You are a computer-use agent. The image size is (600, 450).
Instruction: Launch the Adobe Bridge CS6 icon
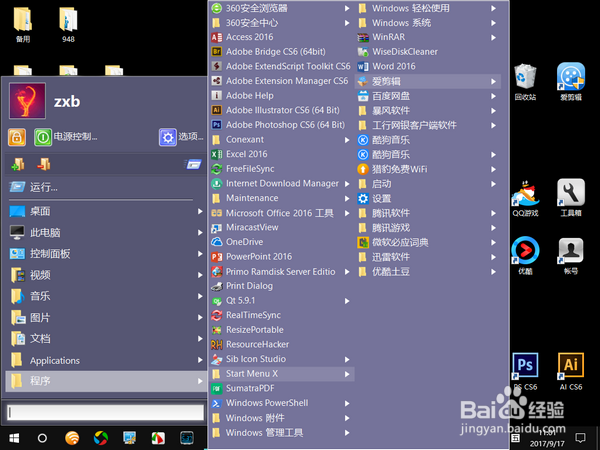[x=217, y=52]
